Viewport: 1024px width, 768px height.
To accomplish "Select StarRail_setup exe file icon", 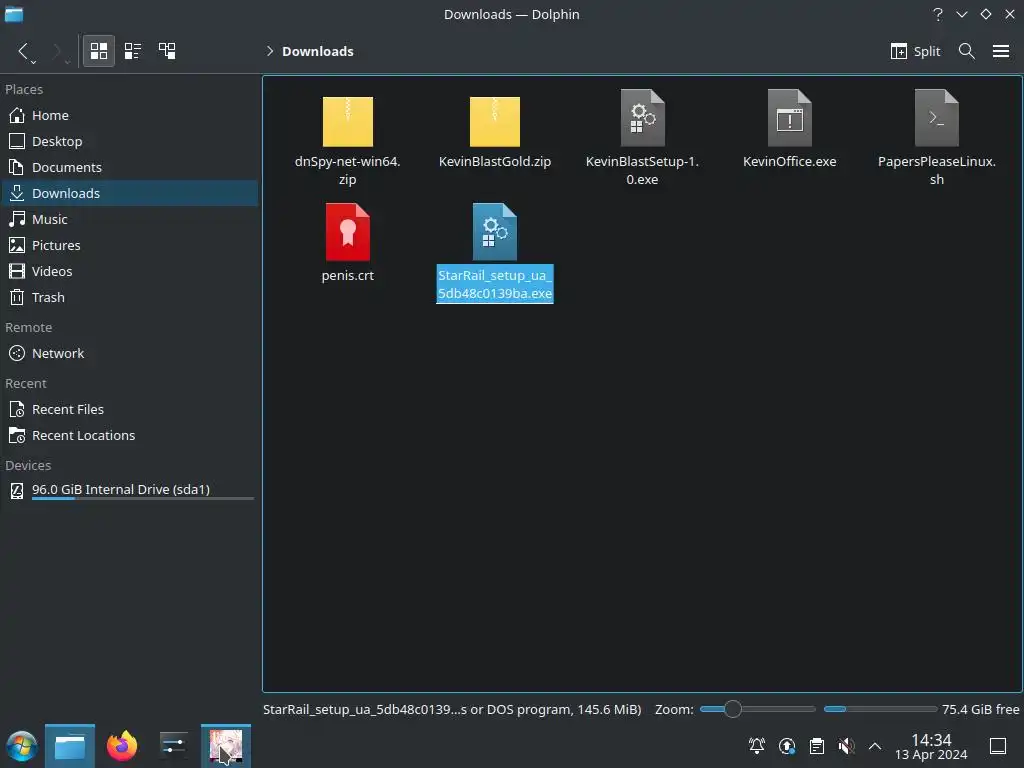I will [x=494, y=232].
